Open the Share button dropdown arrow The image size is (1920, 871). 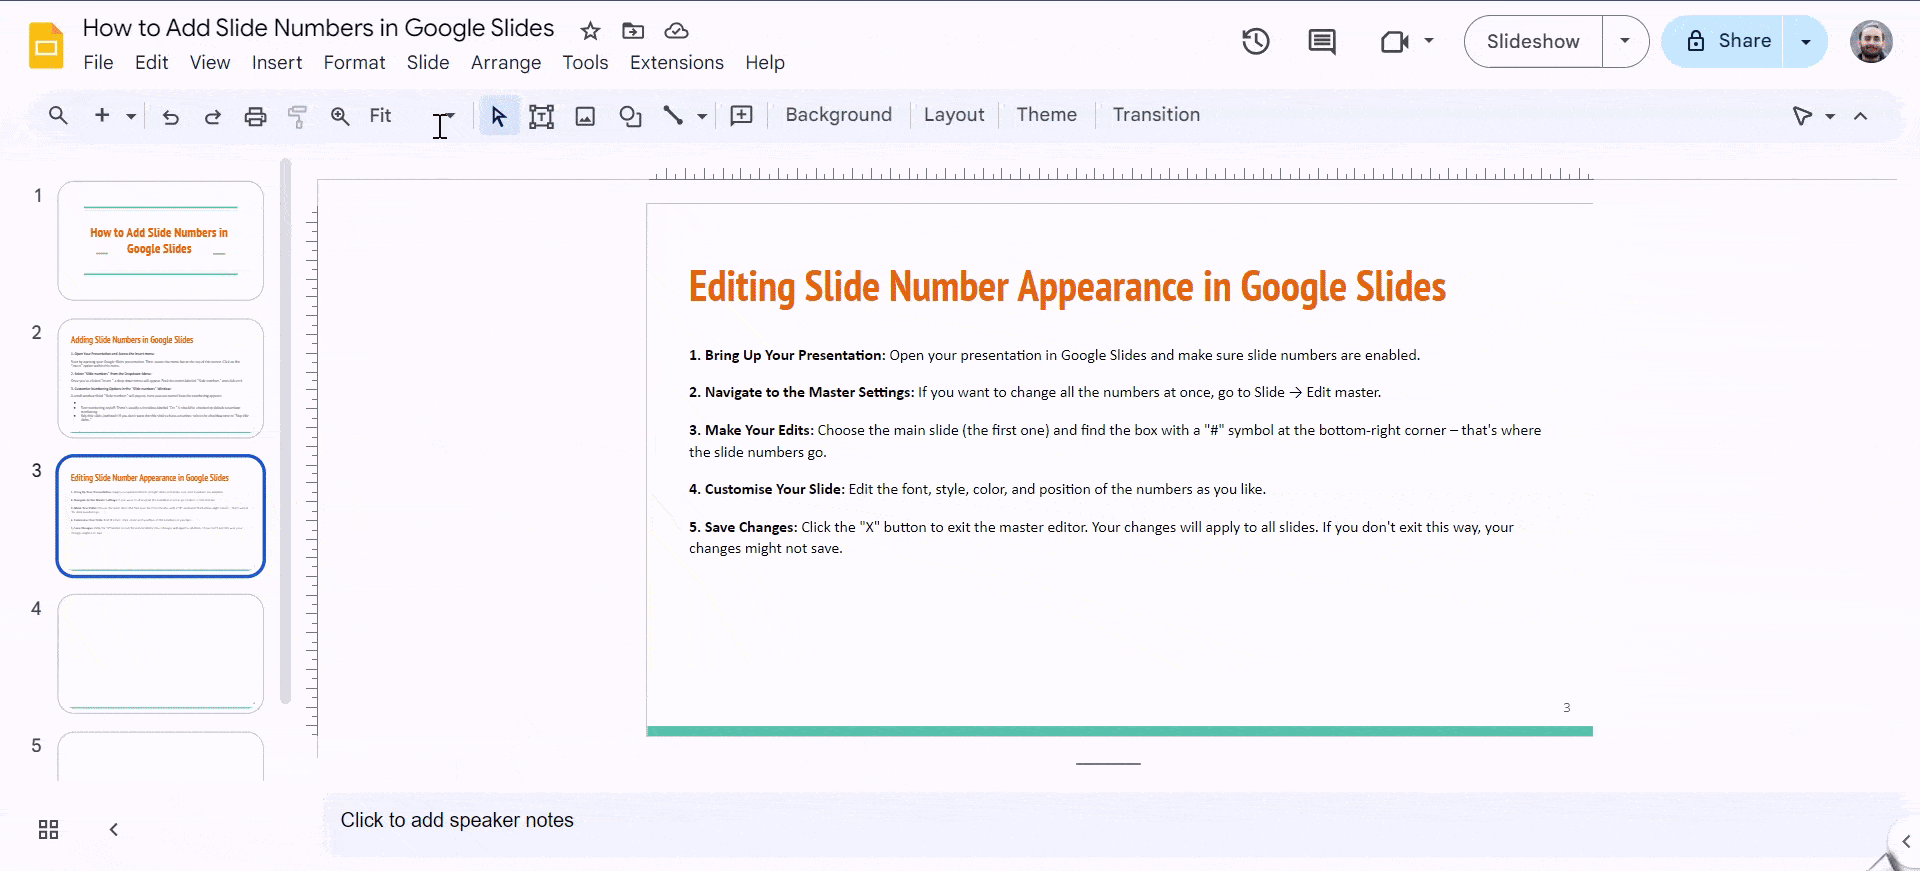(1806, 41)
